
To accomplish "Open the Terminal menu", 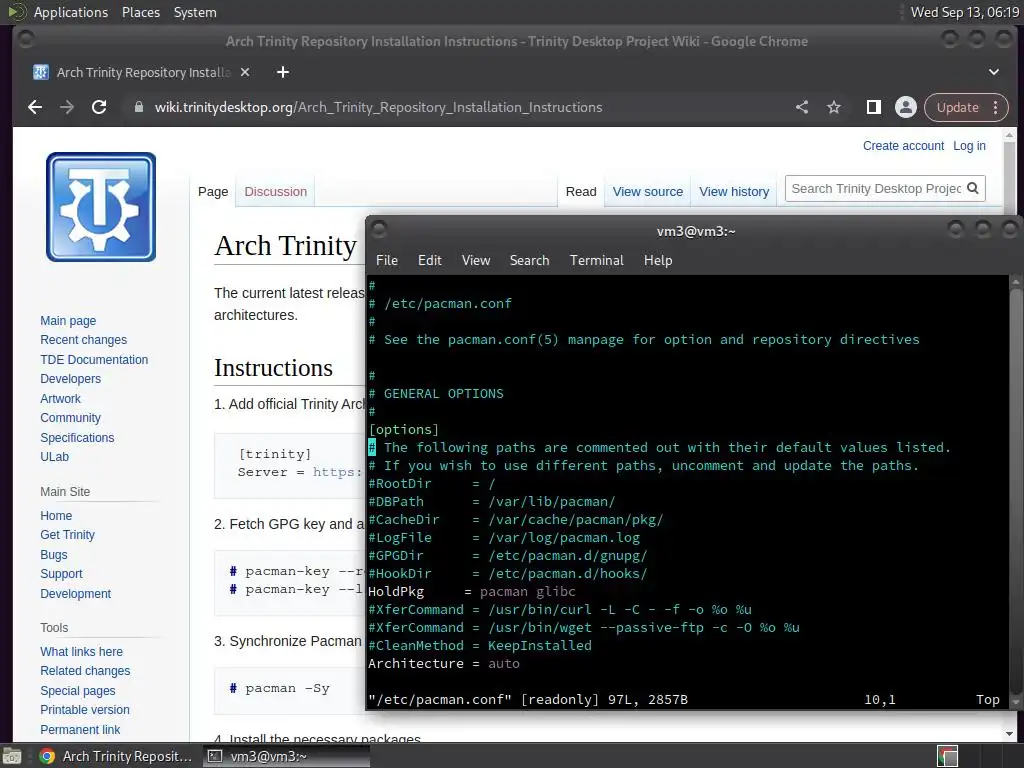I will [596, 260].
